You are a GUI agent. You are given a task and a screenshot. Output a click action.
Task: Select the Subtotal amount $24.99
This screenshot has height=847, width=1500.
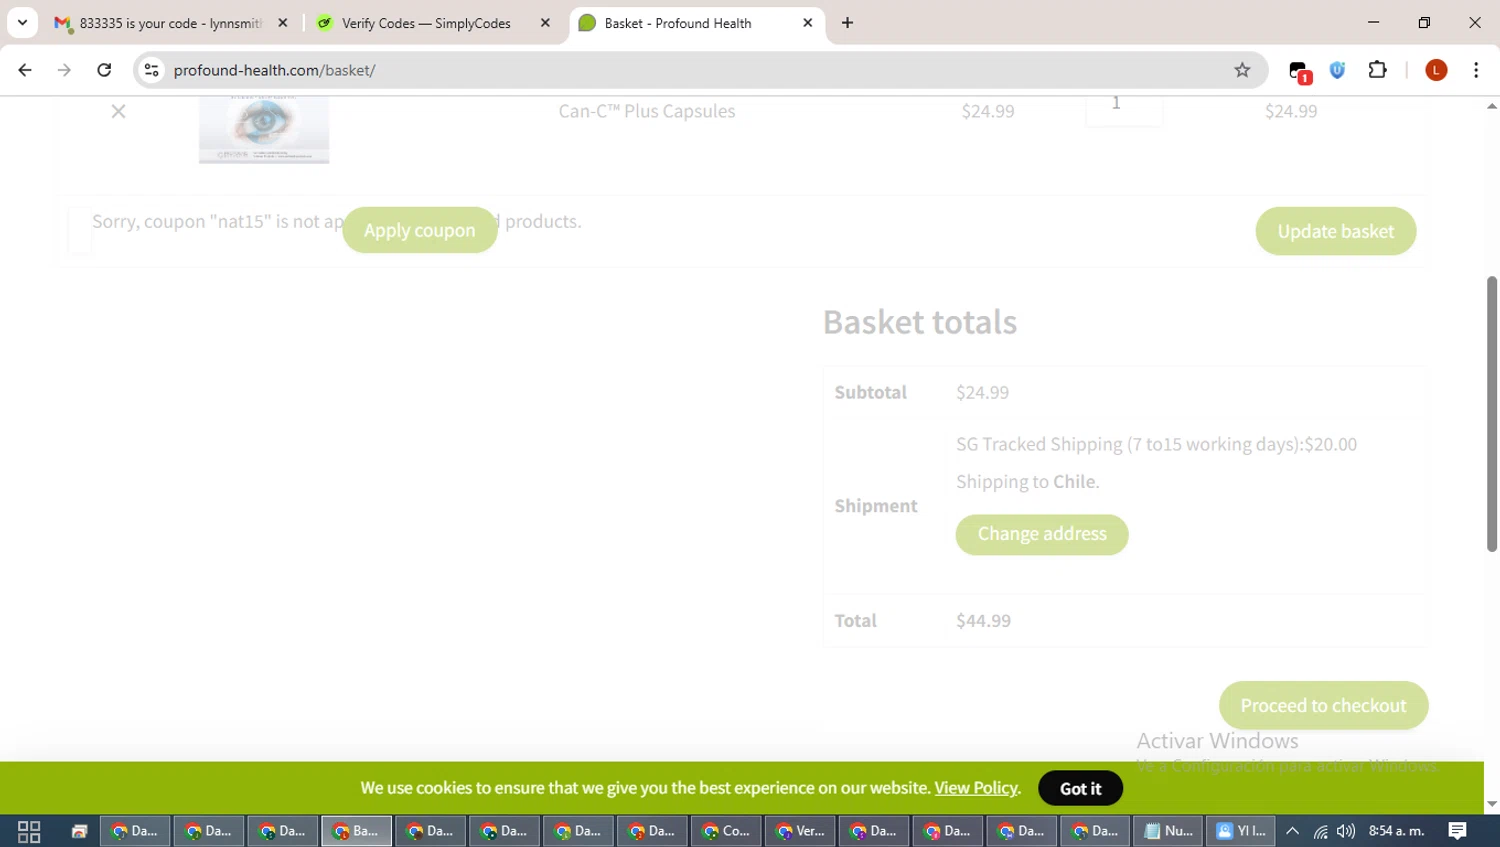tap(982, 392)
